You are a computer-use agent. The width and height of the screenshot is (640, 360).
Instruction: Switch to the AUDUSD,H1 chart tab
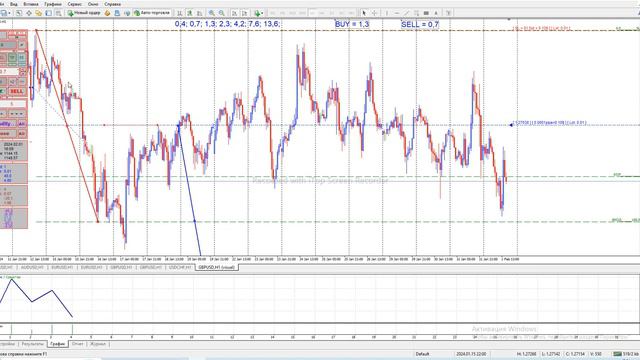[32, 267]
